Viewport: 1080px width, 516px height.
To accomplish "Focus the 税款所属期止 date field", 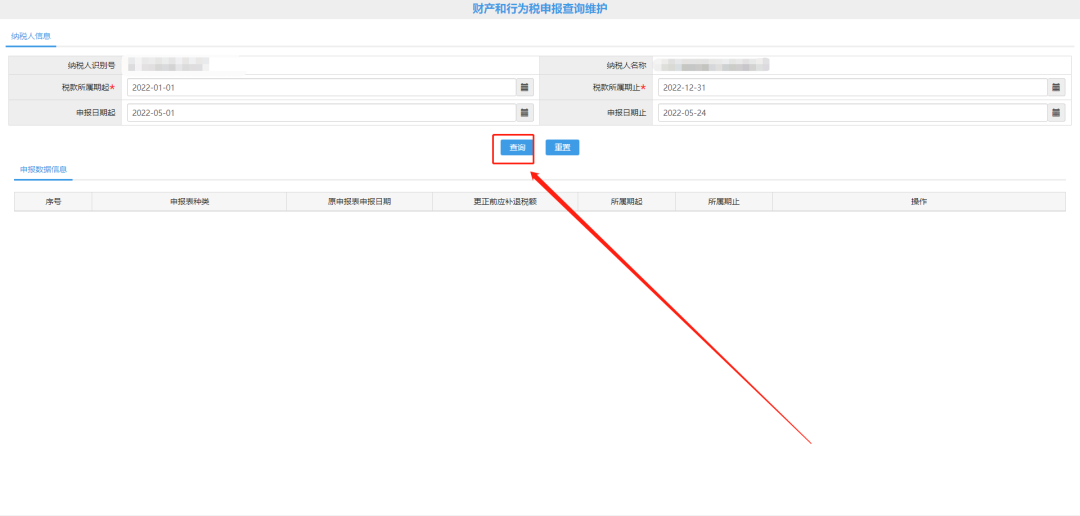I will 852,88.
